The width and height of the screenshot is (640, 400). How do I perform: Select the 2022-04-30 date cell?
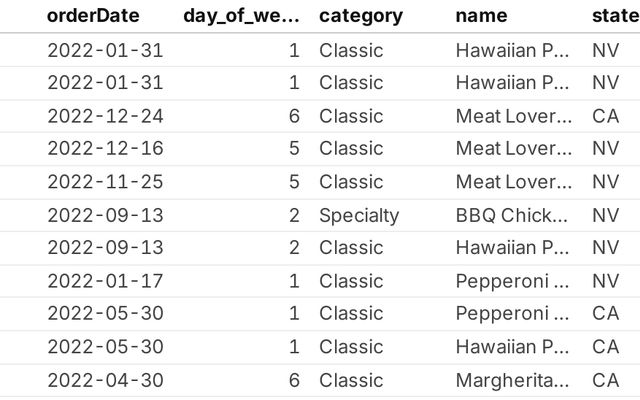click(x=105, y=380)
